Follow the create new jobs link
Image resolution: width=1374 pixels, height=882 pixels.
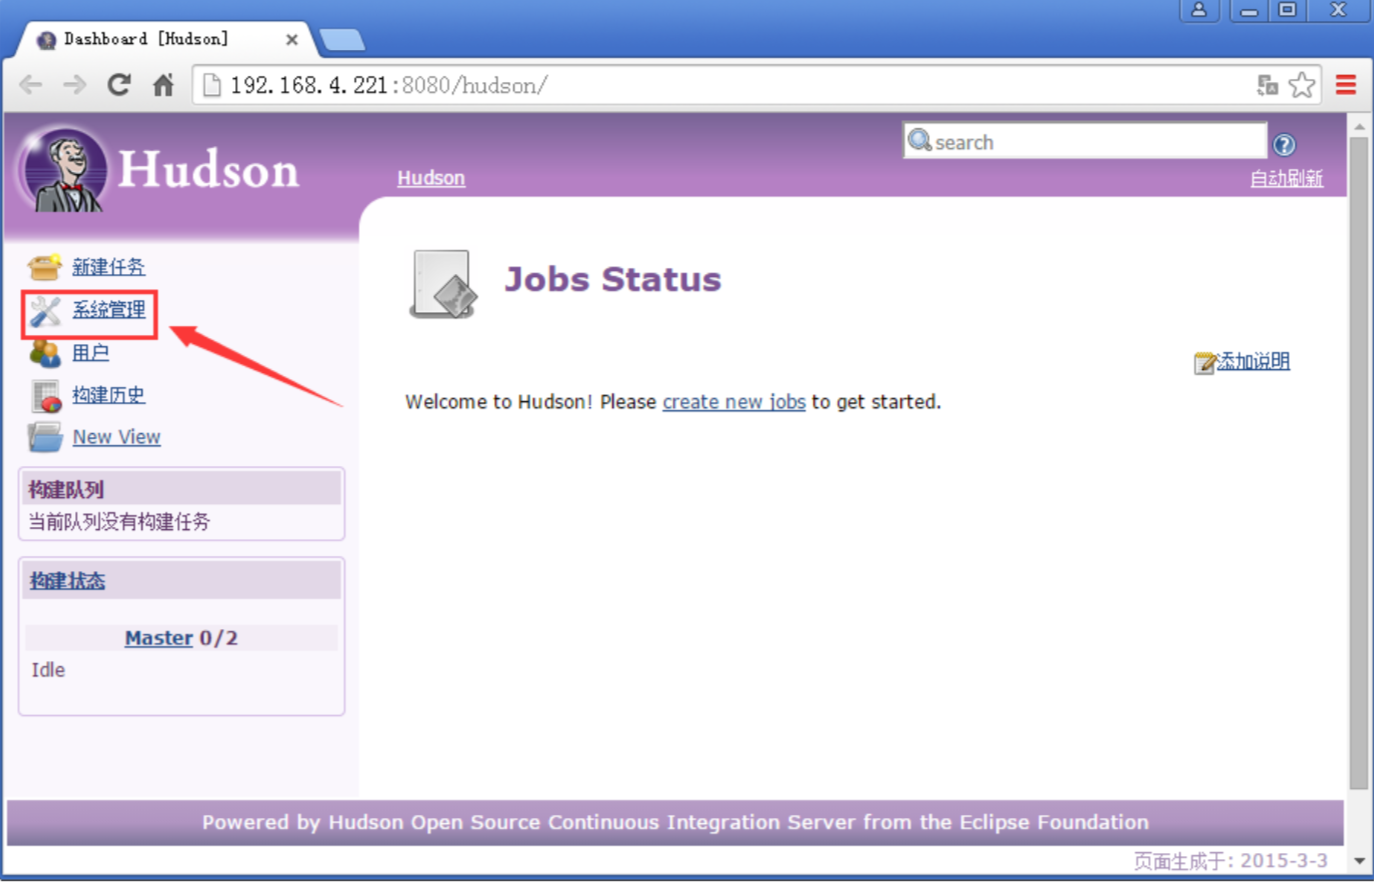734,402
